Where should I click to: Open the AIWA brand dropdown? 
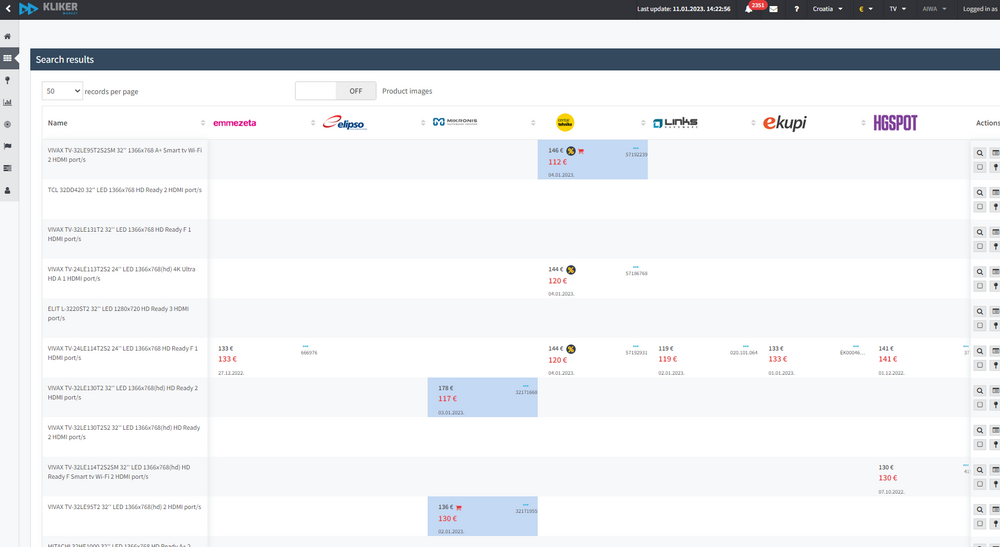[x=934, y=9]
